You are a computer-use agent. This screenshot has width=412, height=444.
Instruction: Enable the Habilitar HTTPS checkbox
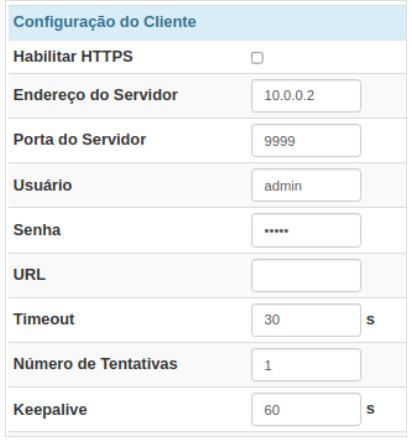(257, 58)
